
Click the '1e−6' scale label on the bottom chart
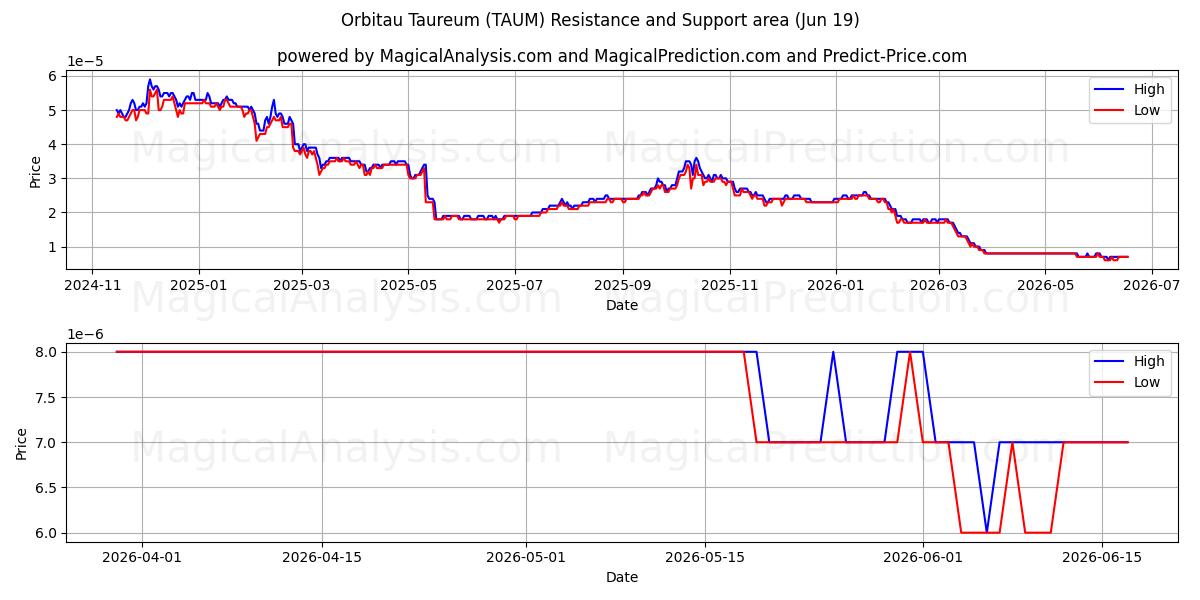(x=85, y=333)
